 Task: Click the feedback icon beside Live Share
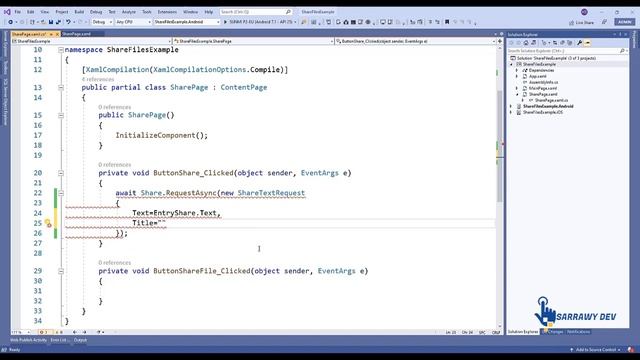point(604,22)
